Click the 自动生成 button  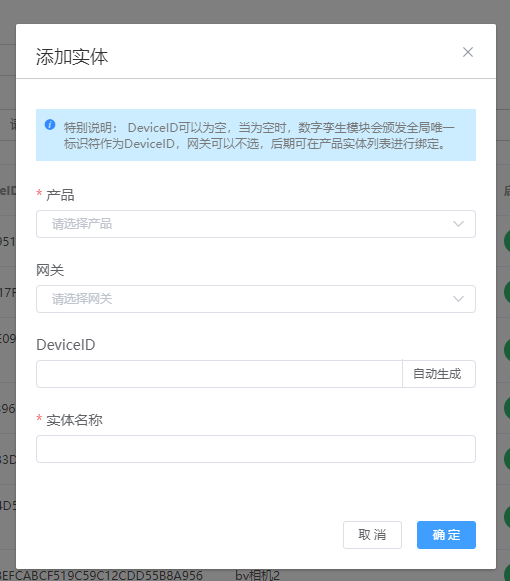(x=439, y=374)
